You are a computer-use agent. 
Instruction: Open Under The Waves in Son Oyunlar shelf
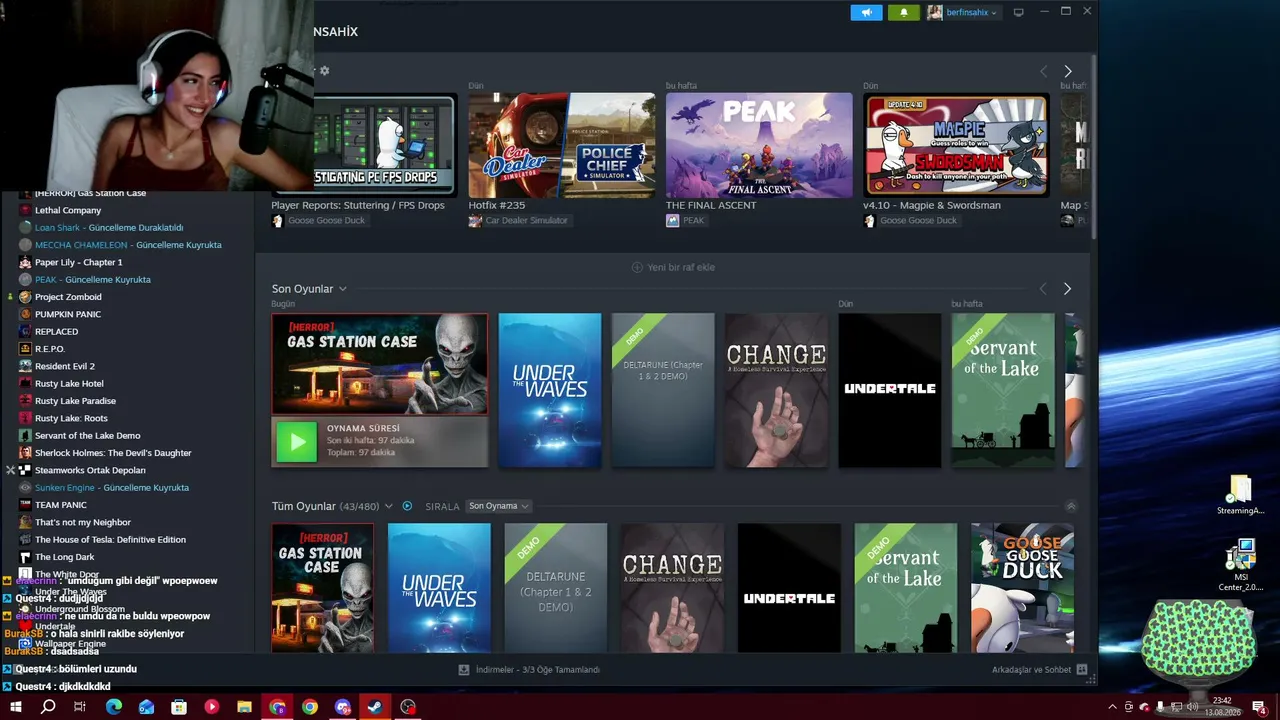coord(550,390)
